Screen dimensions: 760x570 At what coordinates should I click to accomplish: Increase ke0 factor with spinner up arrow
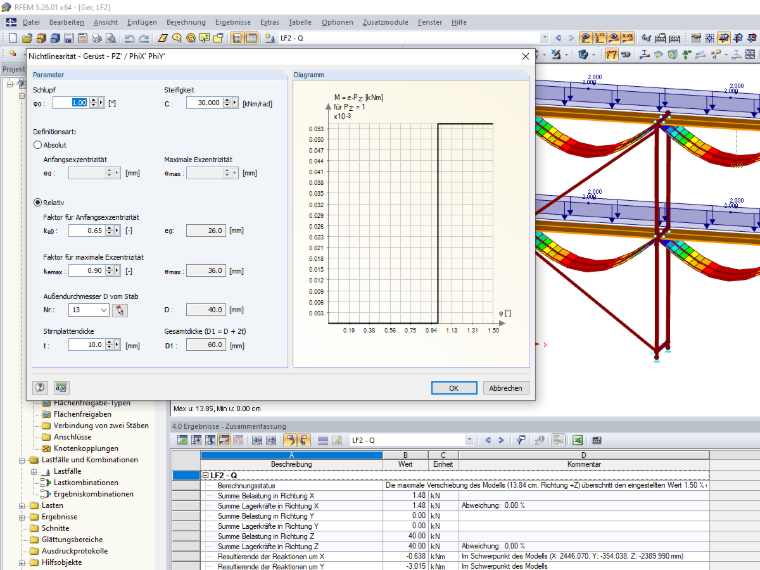109,228
